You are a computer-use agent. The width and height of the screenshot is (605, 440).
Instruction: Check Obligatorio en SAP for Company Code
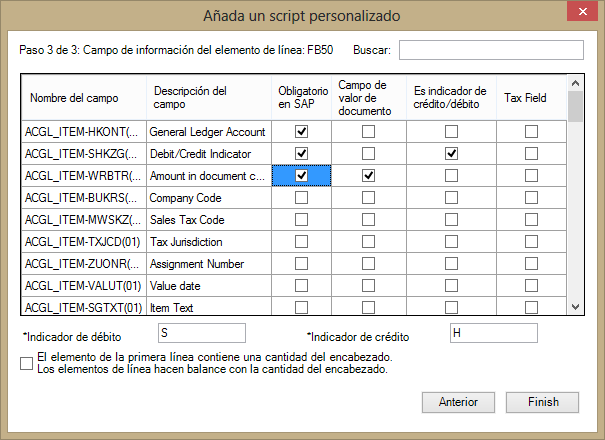(301, 198)
